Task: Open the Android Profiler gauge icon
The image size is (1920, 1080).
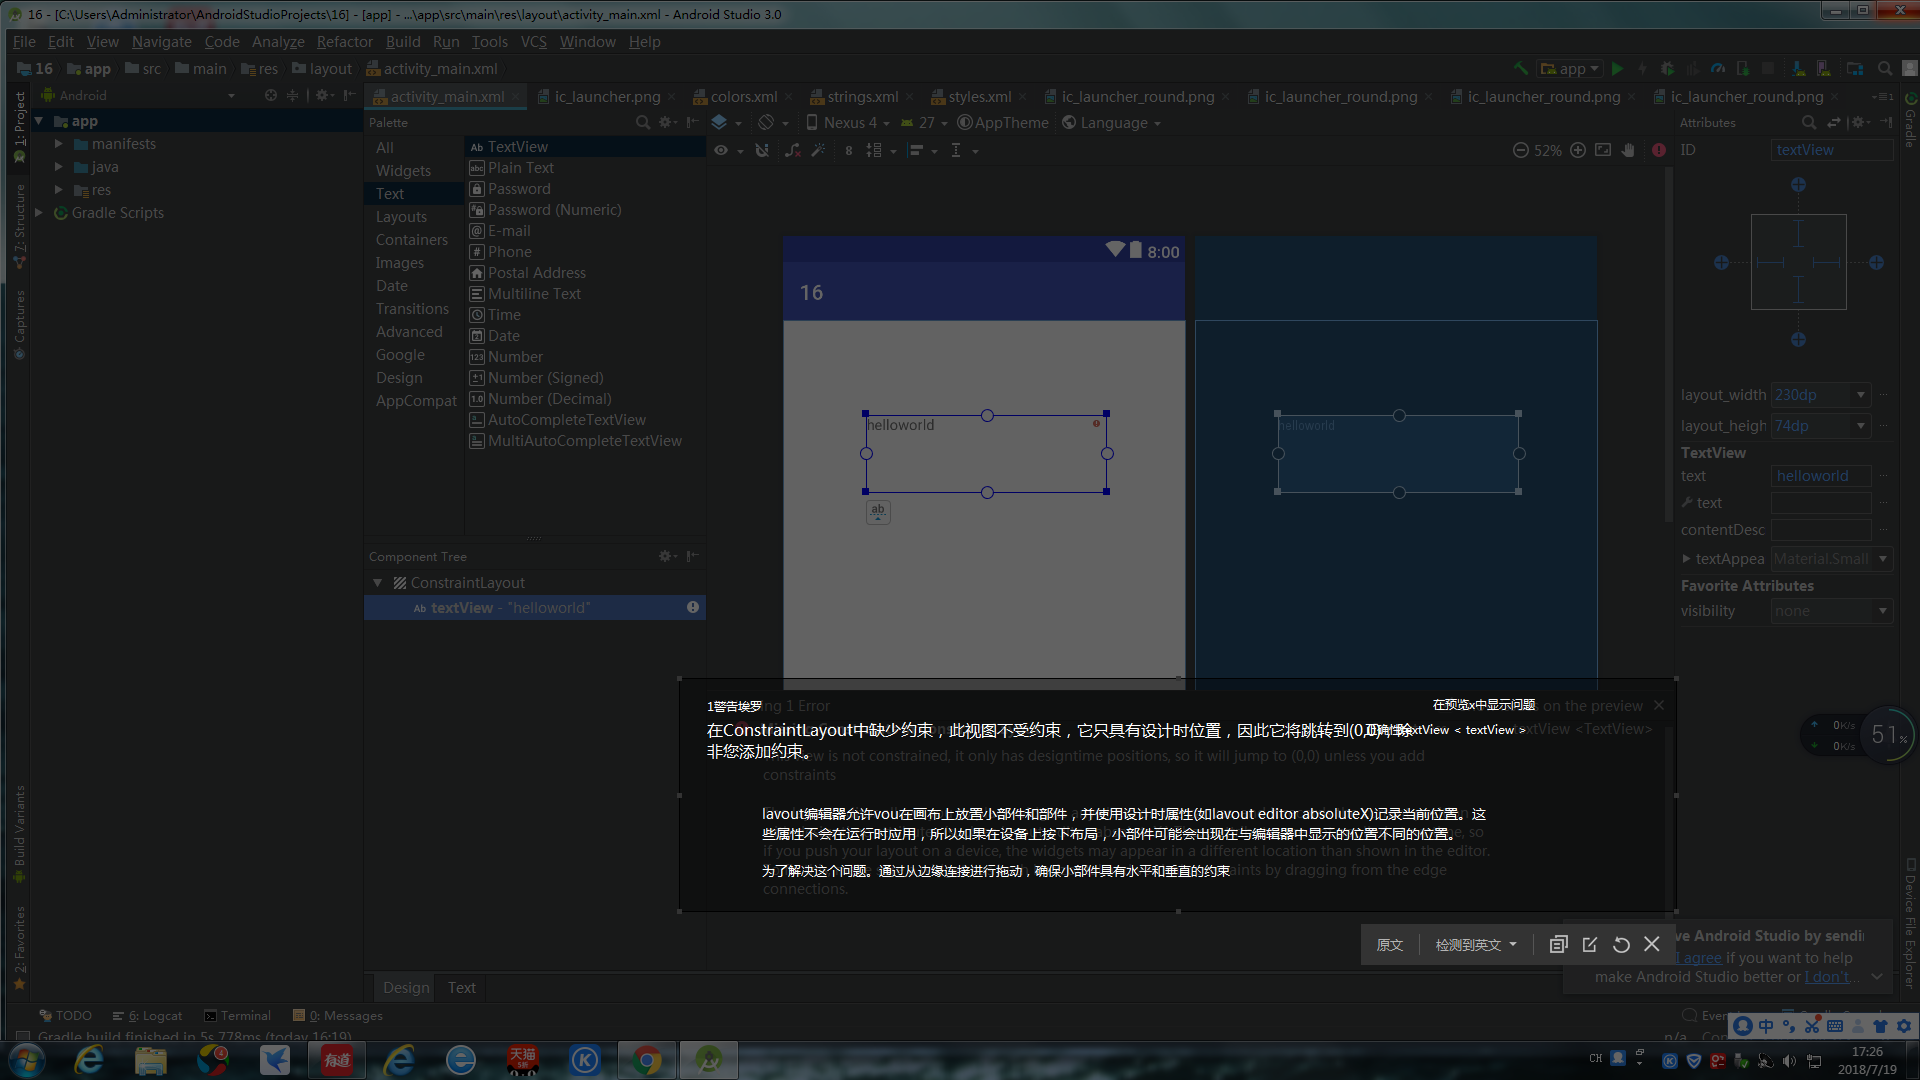Action: [x=1718, y=69]
